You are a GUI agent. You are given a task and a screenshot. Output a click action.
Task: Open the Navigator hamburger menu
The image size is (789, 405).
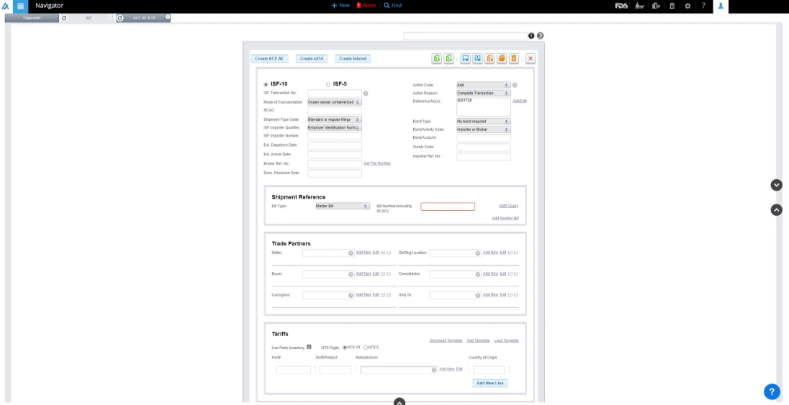tap(21, 6)
